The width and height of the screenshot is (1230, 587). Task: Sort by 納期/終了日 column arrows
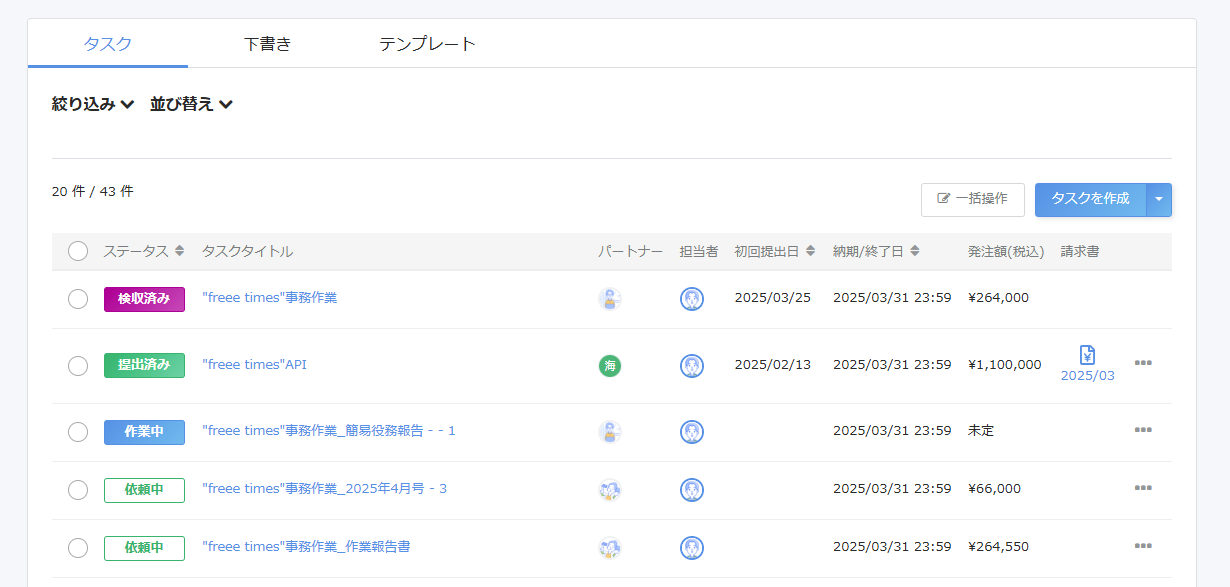pos(915,251)
